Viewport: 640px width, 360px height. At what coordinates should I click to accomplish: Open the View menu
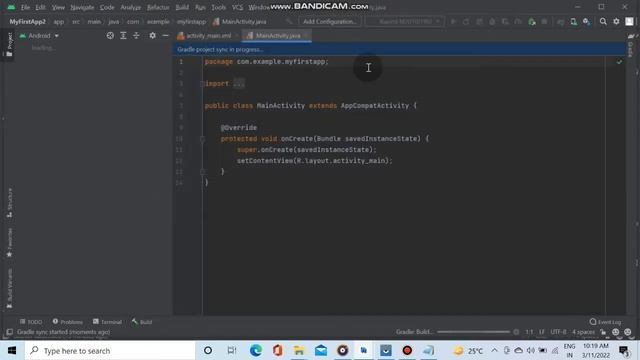pyautogui.click(x=58, y=7)
